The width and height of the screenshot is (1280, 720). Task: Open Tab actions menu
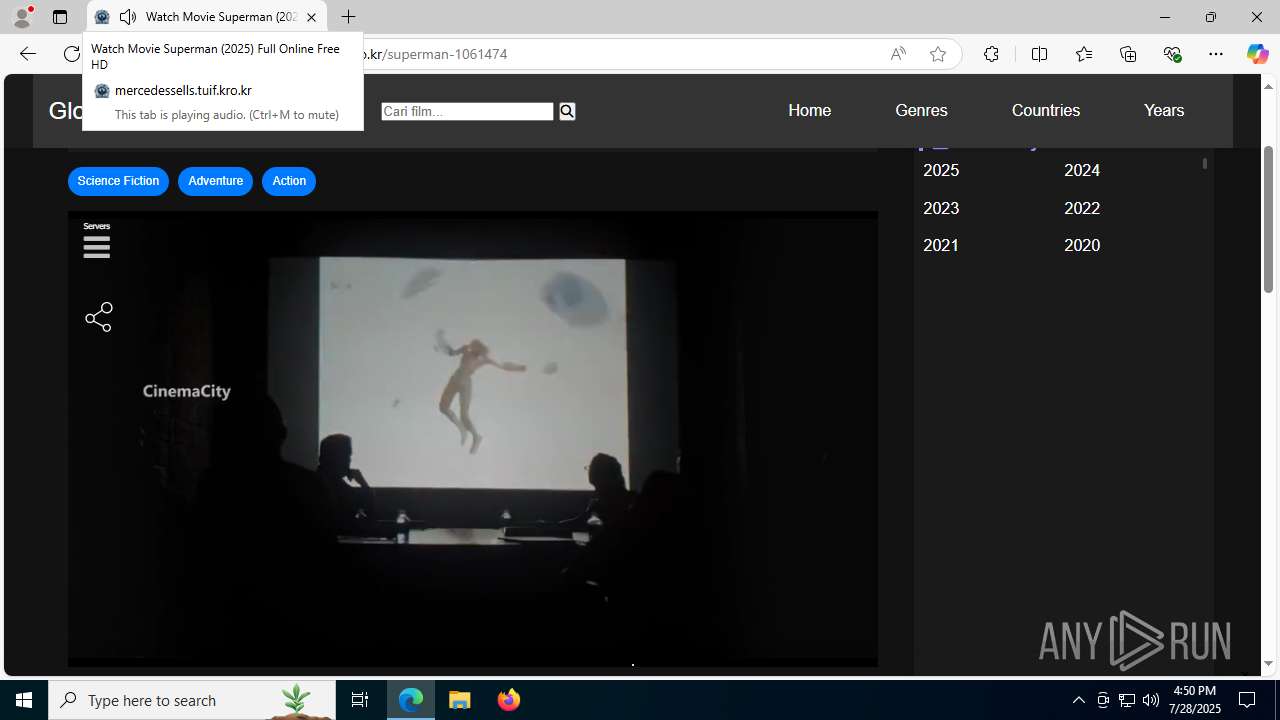coord(60,17)
